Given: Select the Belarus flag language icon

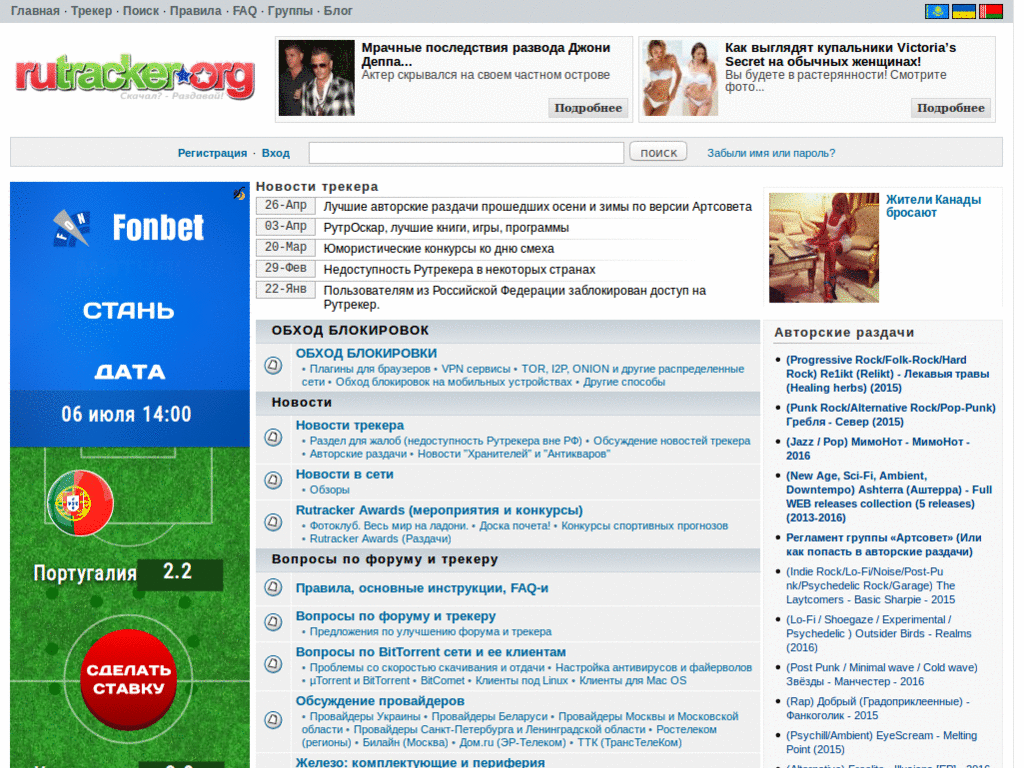Looking at the screenshot, I should 991,11.
